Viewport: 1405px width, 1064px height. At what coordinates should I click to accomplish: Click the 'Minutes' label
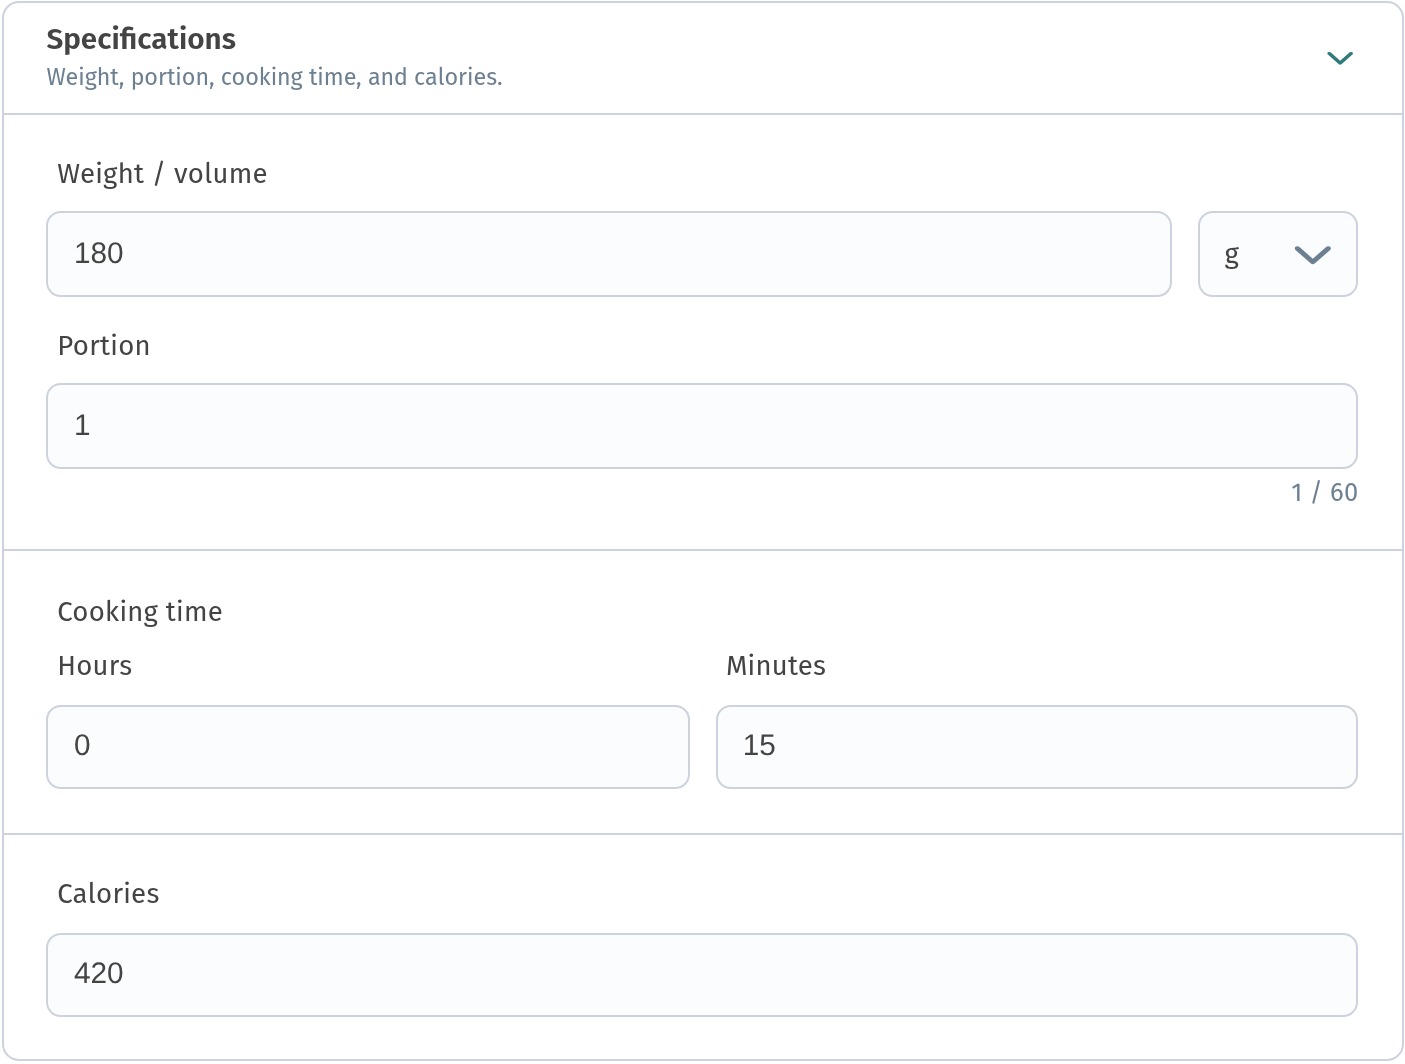776,666
